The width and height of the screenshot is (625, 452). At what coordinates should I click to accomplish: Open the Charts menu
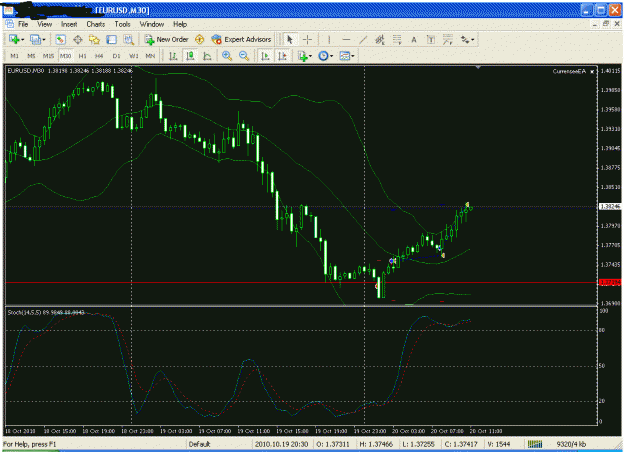pos(96,24)
